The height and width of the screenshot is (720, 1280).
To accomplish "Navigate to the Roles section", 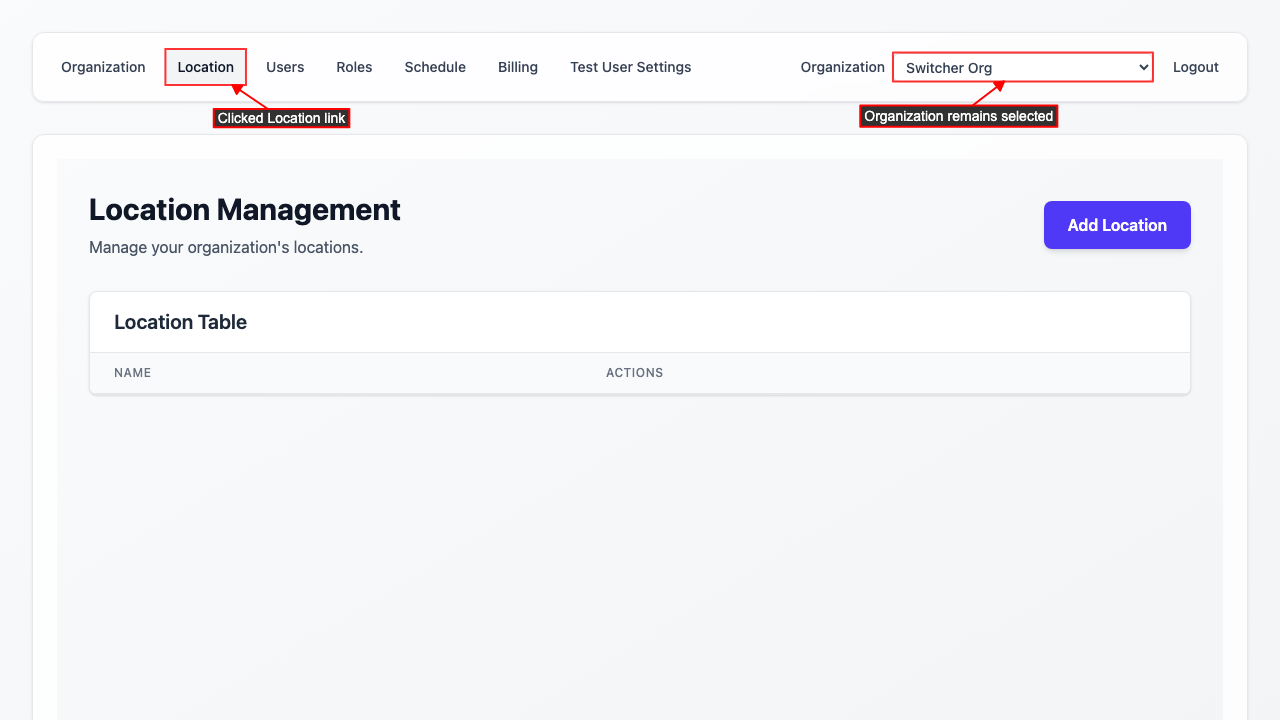I will point(354,67).
